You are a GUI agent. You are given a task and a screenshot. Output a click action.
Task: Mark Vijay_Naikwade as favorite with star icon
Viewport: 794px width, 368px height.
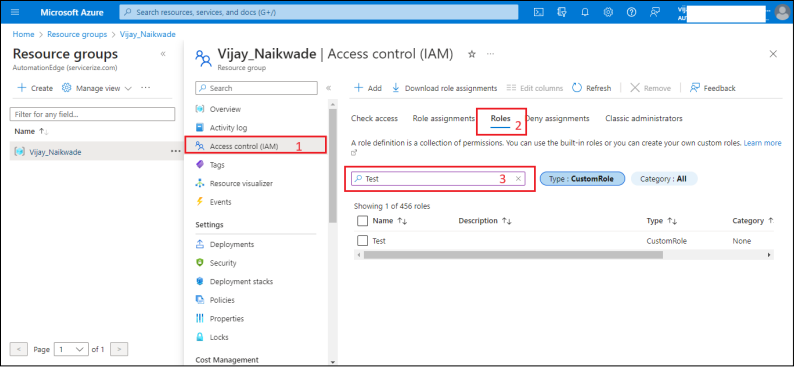tap(471, 54)
